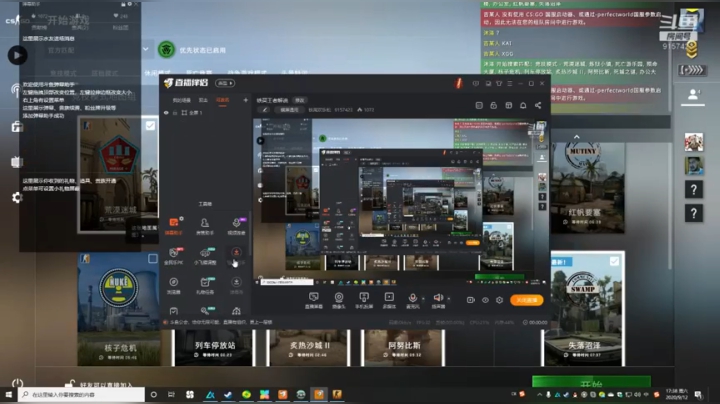Uncheck the Mirage map checkbox
The height and width of the screenshot is (404, 720).
(x=150, y=125)
